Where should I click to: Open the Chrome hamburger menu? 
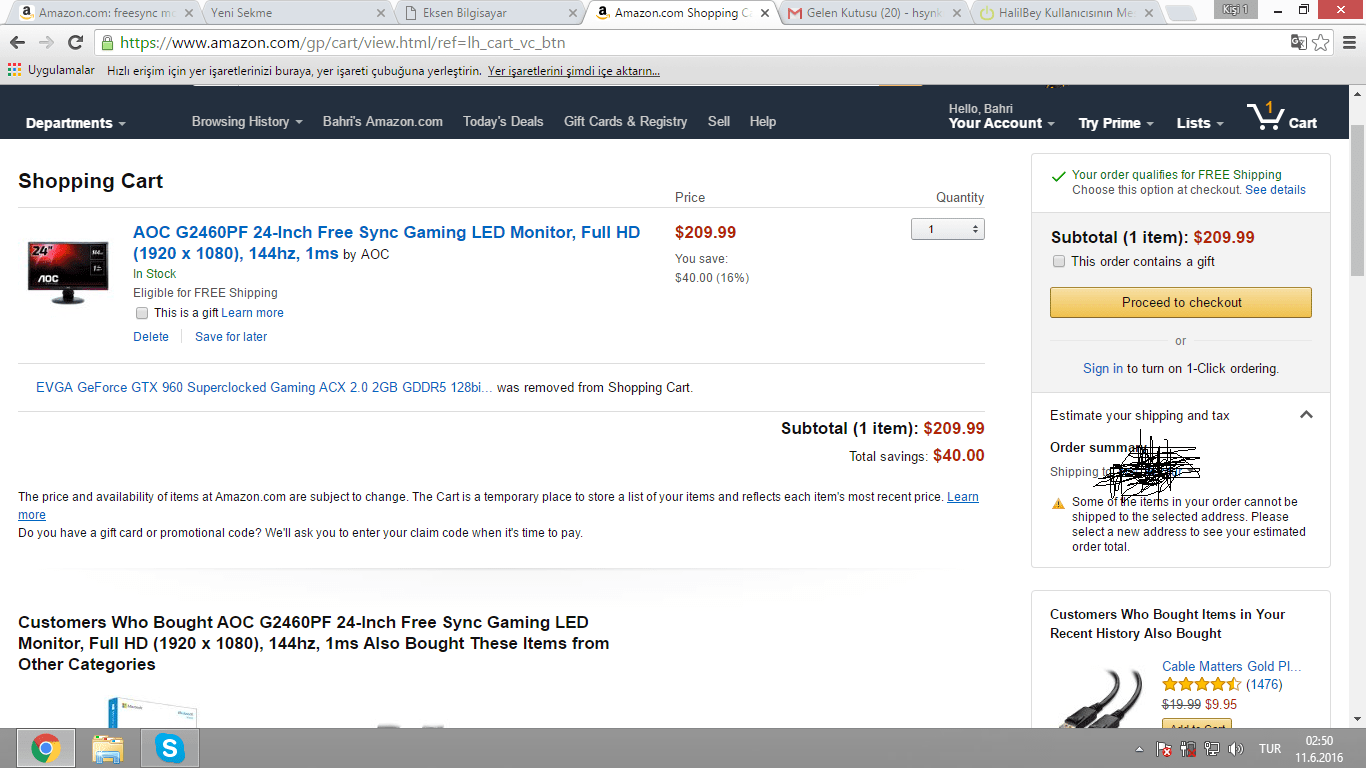tap(1348, 43)
